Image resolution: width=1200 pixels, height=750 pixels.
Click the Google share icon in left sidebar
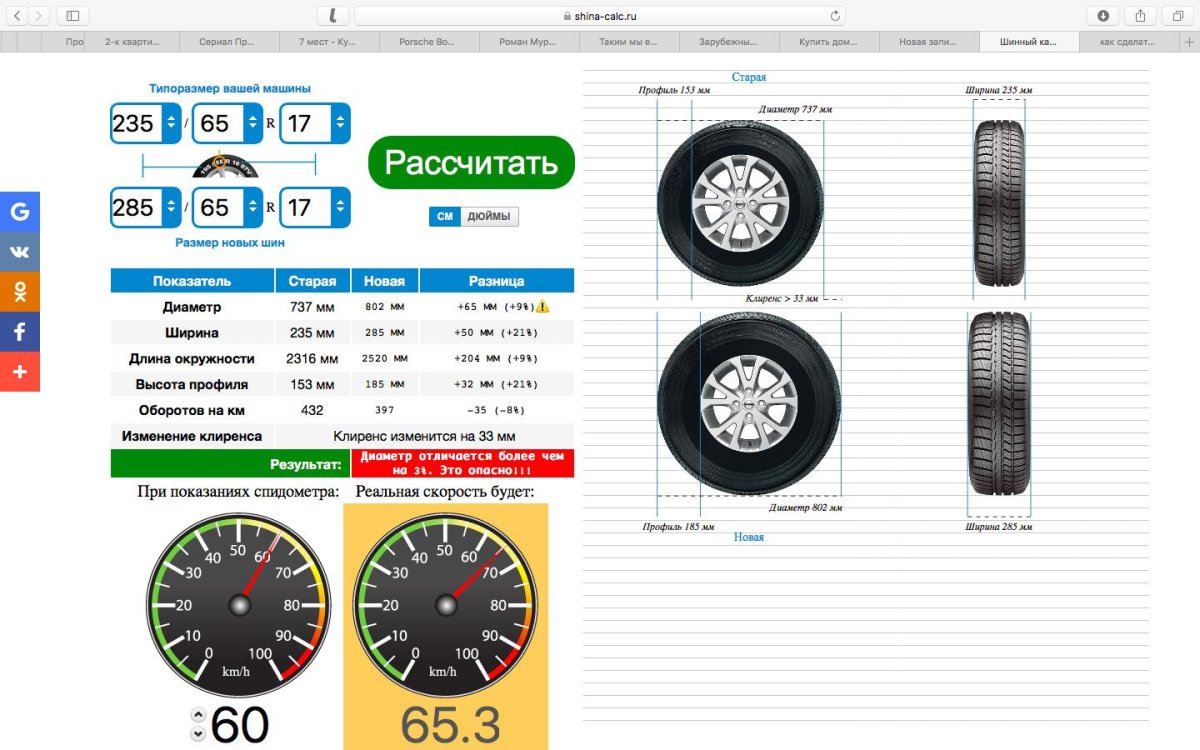pos(19,211)
